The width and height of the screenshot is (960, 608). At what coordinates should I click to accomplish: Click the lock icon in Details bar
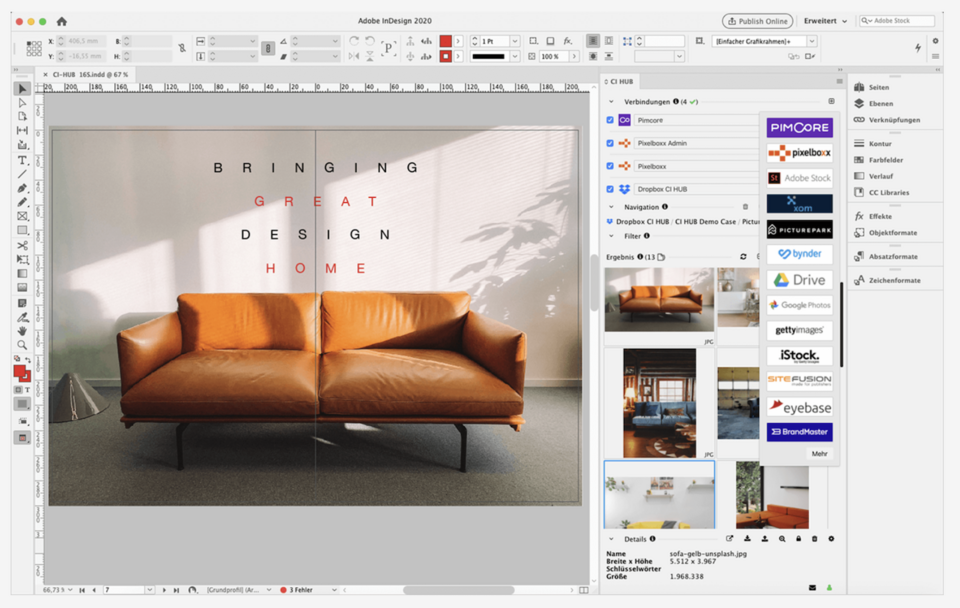[x=798, y=539]
